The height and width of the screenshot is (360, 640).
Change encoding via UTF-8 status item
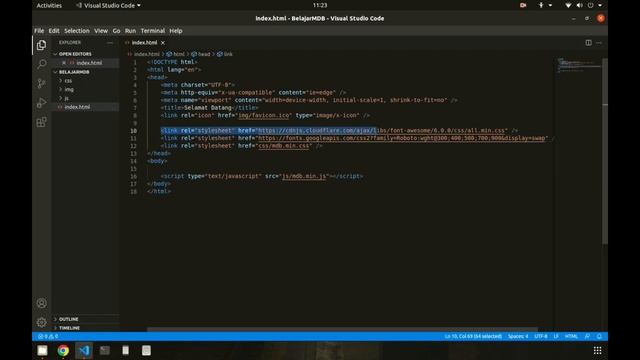[x=541, y=336]
